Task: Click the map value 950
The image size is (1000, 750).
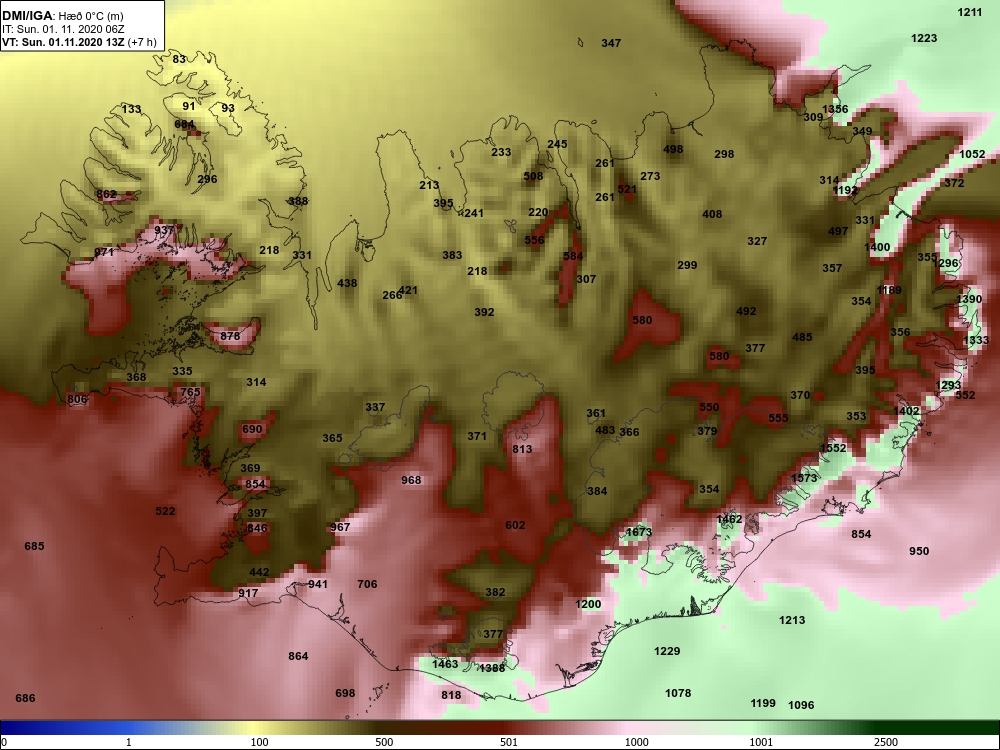Action: [919, 552]
